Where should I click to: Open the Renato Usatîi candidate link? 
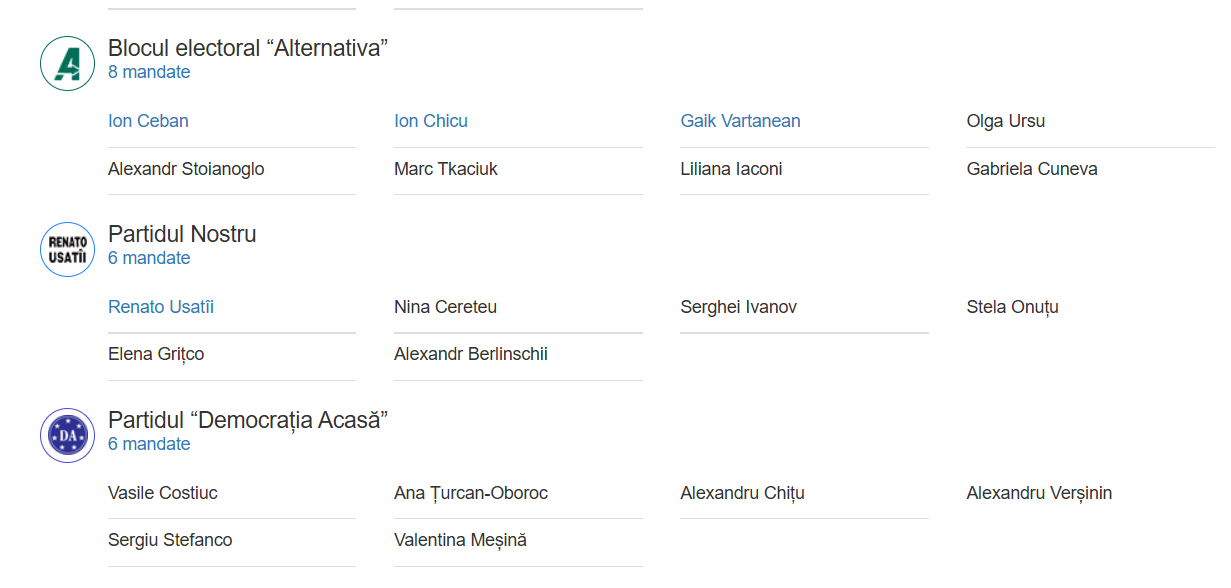(x=161, y=307)
